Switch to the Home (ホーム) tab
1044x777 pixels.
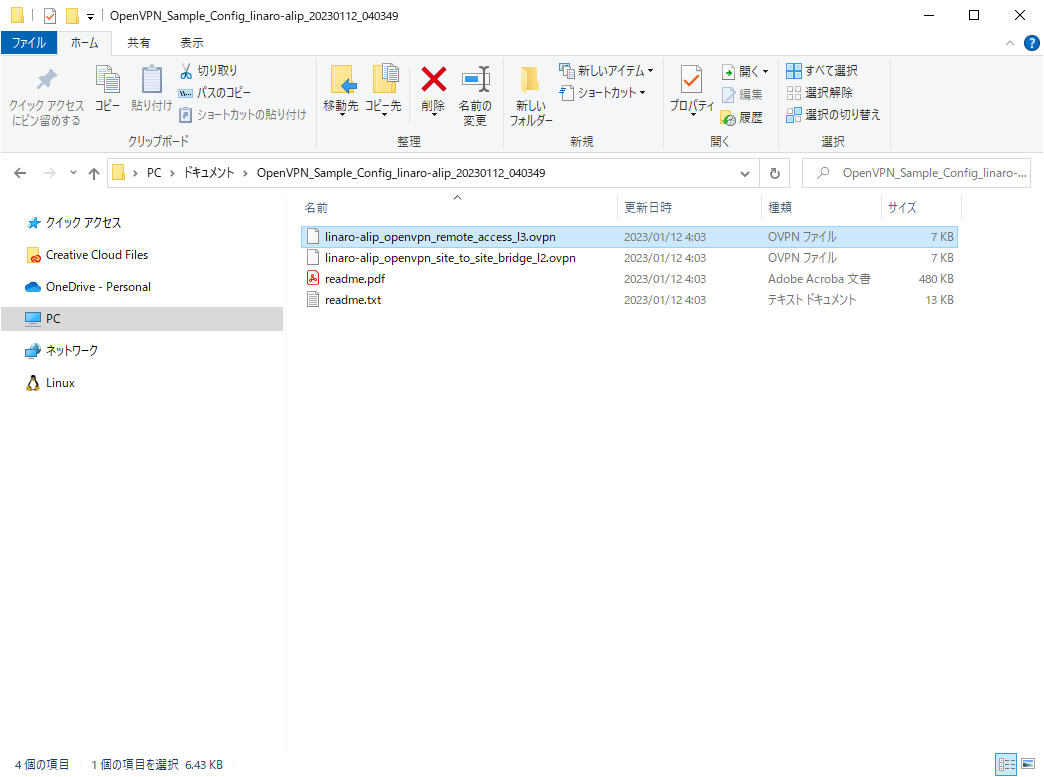pos(85,43)
